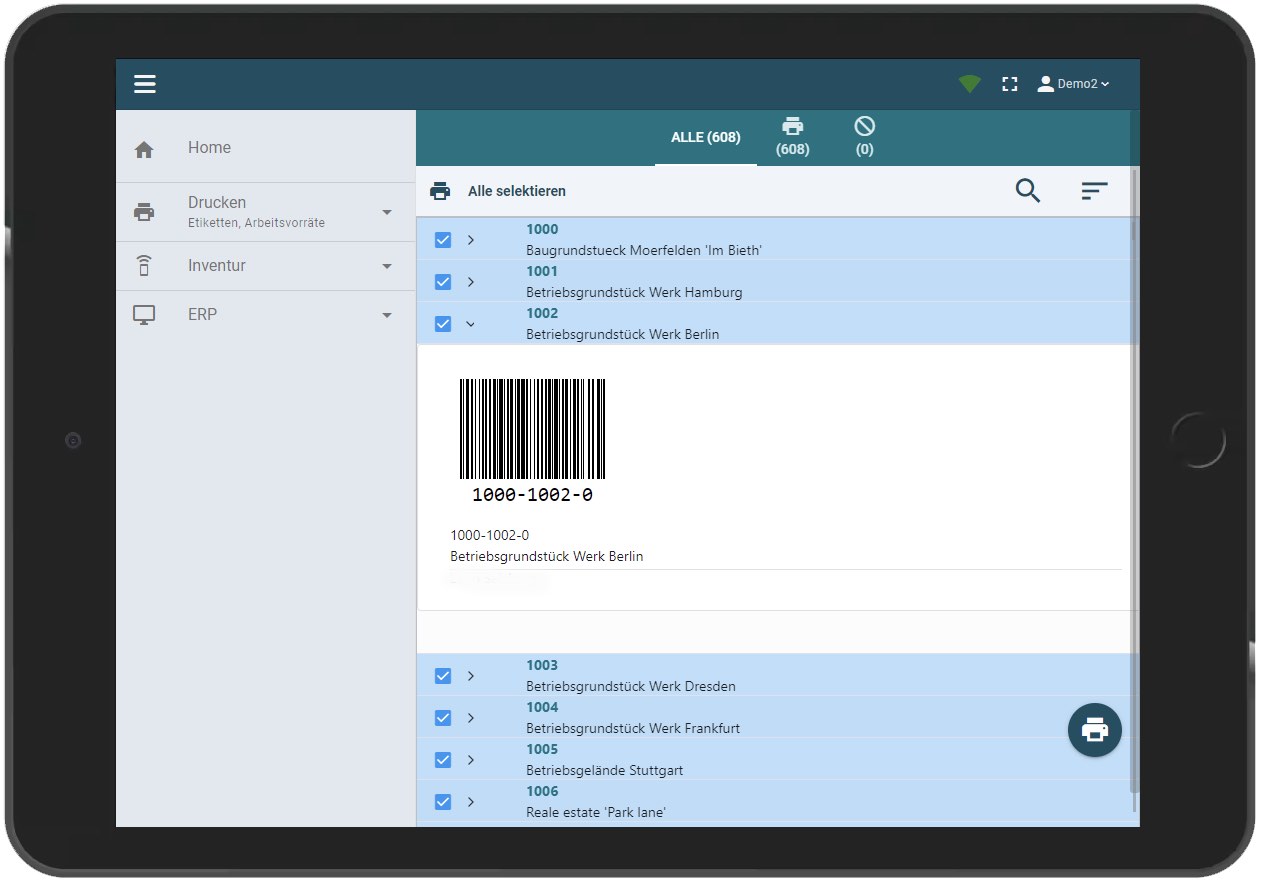Deselect the checkbox beside item 1003
The height and width of the screenshot is (883, 1261).
pyautogui.click(x=443, y=675)
